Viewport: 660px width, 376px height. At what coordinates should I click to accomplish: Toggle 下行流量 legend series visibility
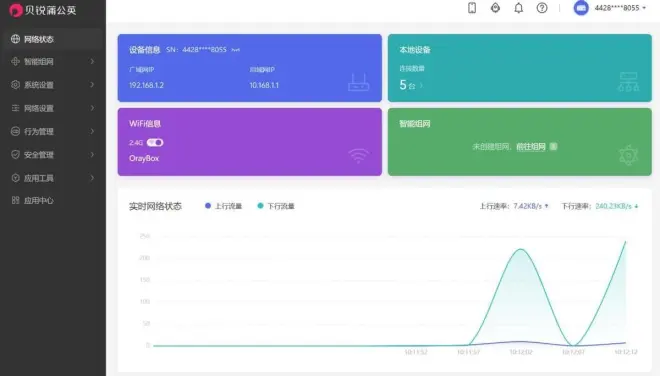point(276,206)
